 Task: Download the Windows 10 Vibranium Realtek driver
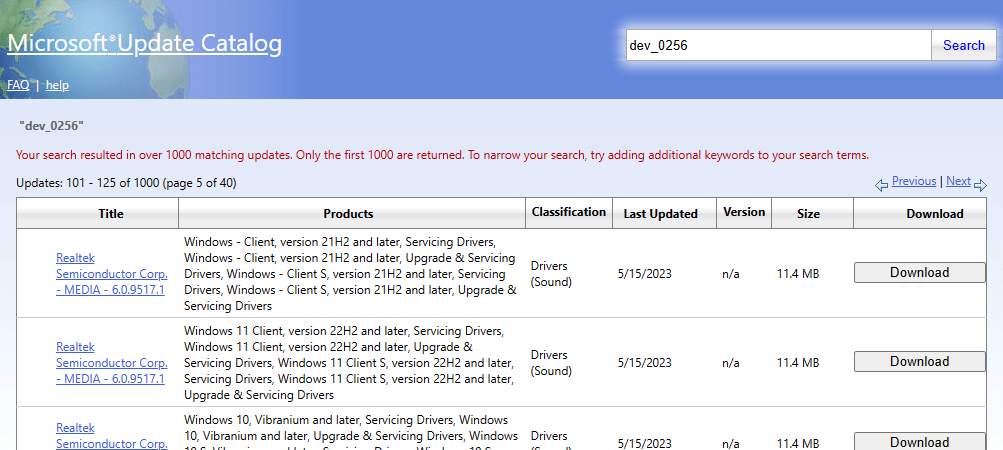[x=919, y=441]
